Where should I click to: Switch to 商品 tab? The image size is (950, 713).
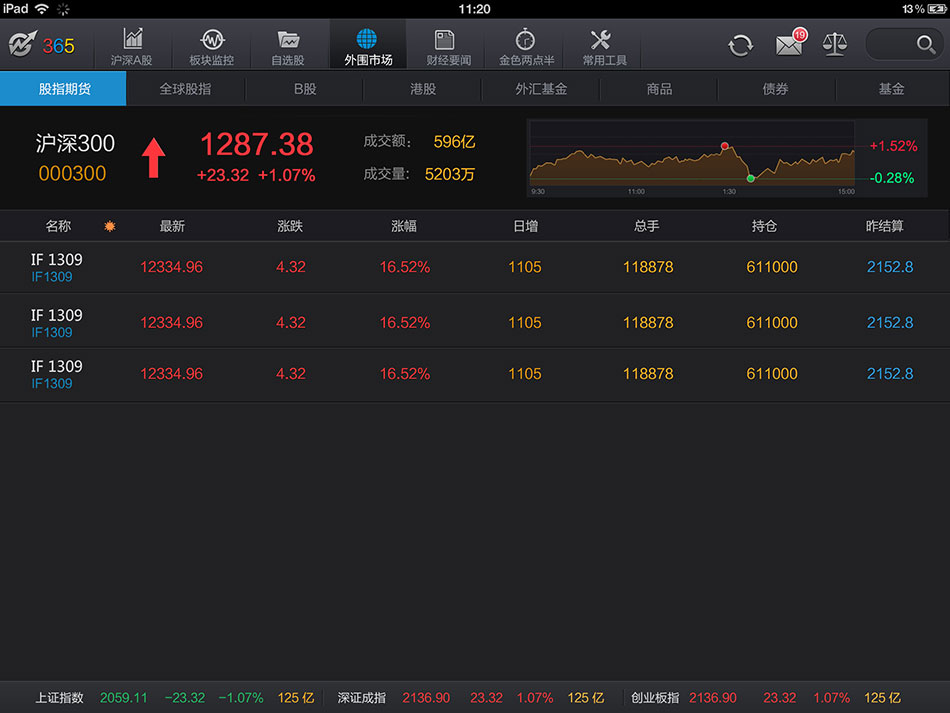(x=659, y=88)
